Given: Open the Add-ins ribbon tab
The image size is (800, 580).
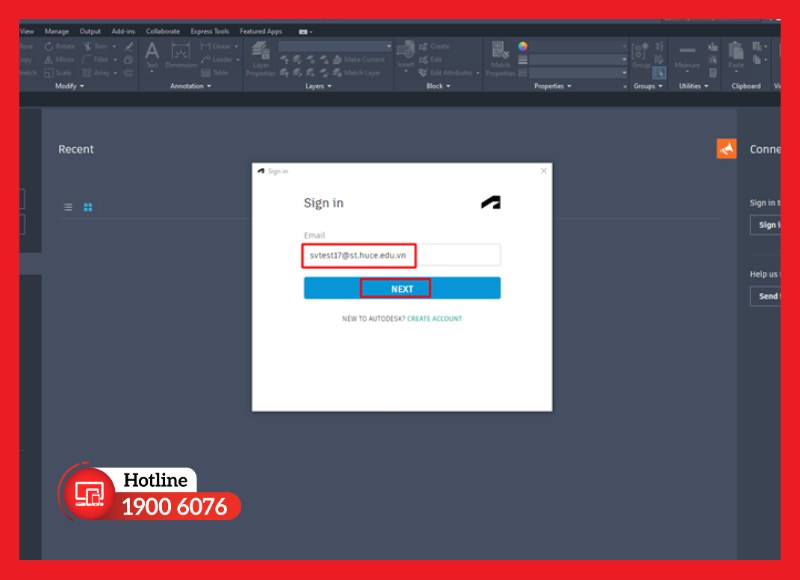Looking at the screenshot, I should pyautogui.click(x=123, y=32).
